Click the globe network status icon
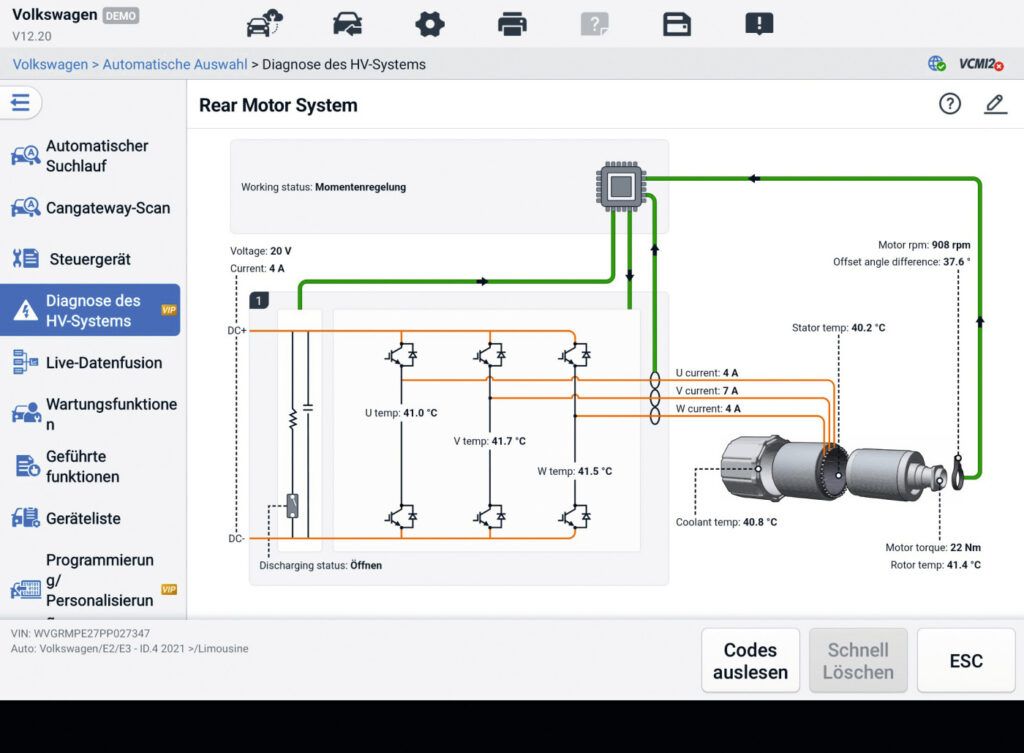1024x753 pixels. [937, 64]
